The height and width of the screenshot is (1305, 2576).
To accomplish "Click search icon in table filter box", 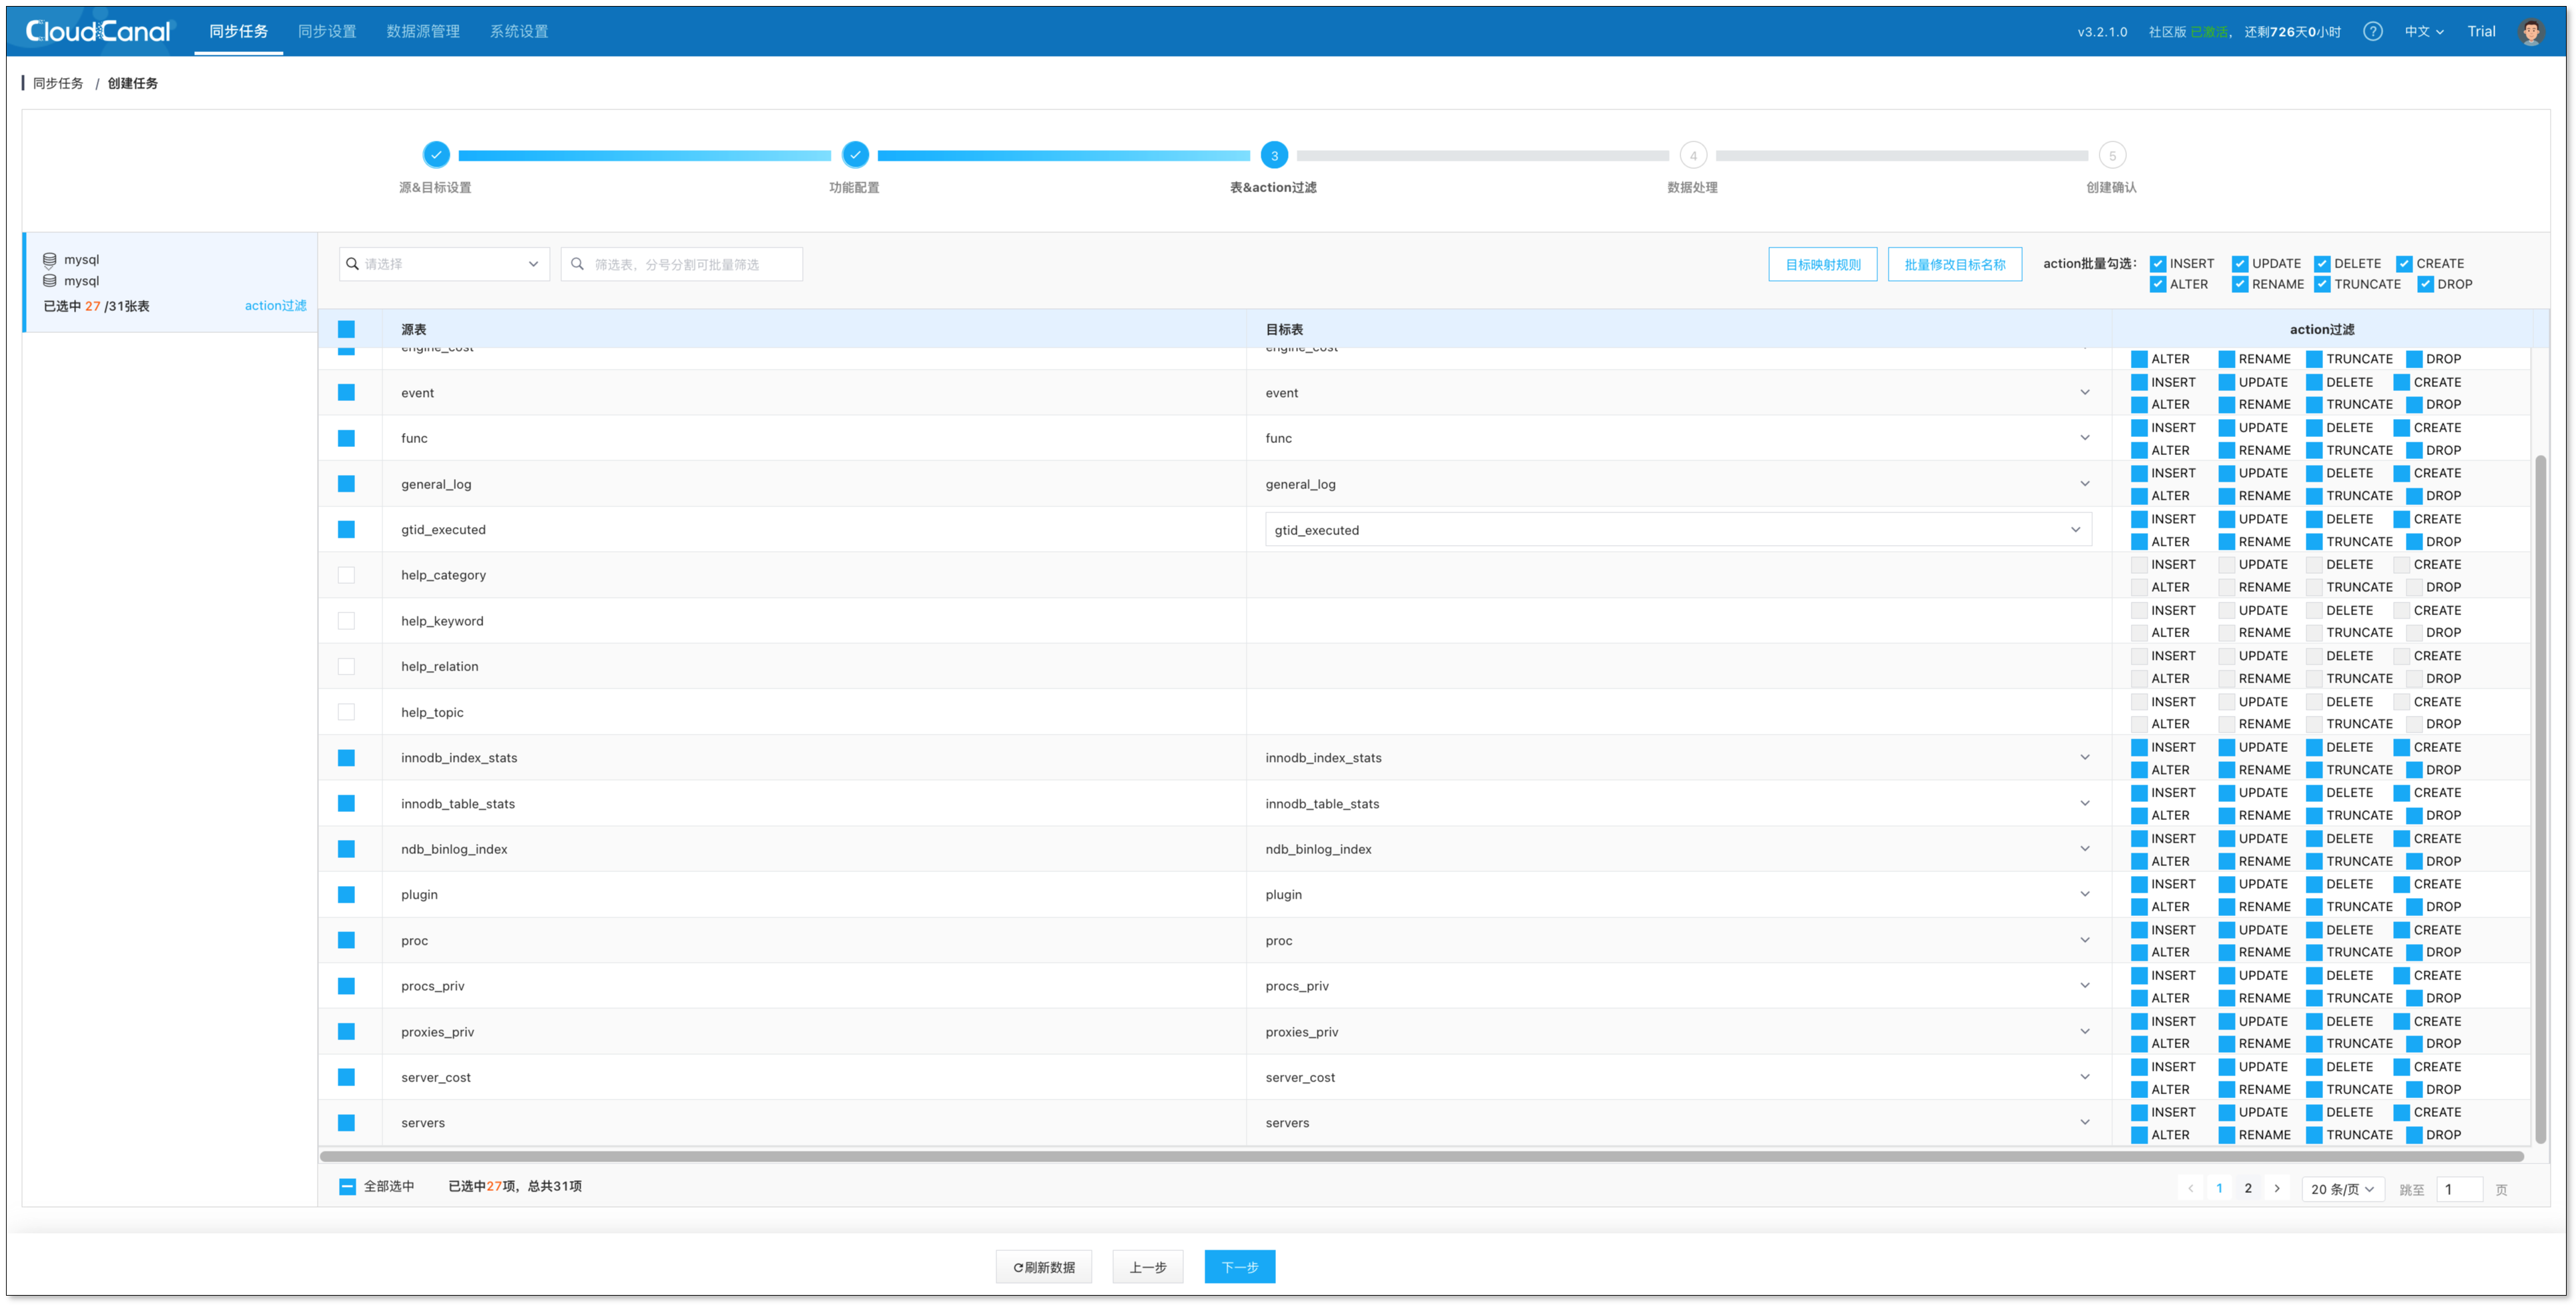I will (x=577, y=264).
